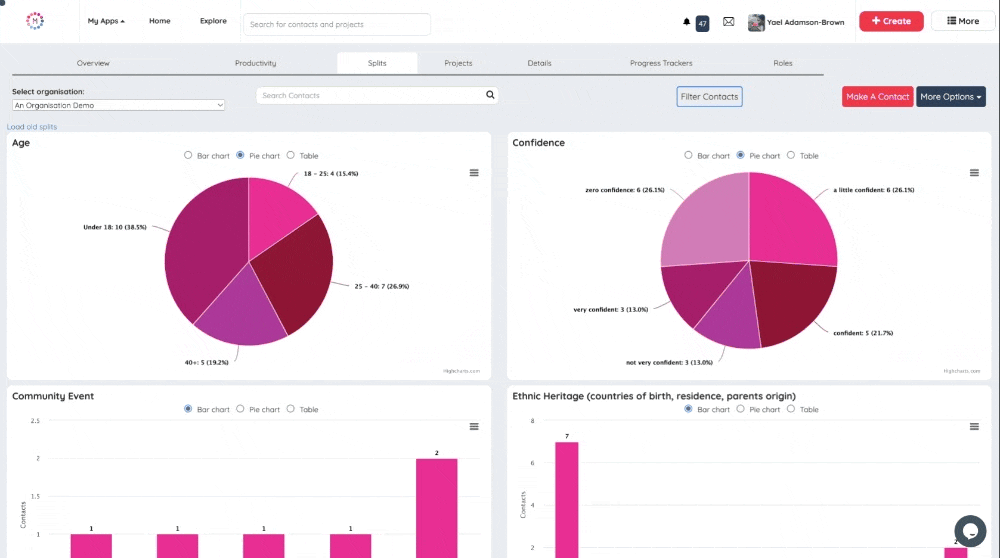1000x558 pixels.
Task: Open Select organisation dropdown
Action: tap(119, 105)
